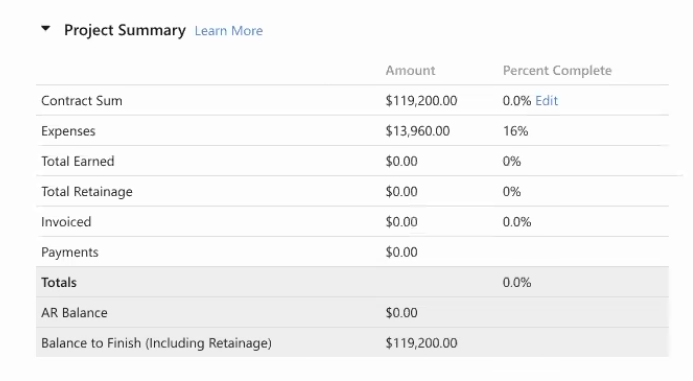Viewport: 693px width, 381px height.
Task: Click the Total Earned 0% value
Action: click(x=512, y=161)
